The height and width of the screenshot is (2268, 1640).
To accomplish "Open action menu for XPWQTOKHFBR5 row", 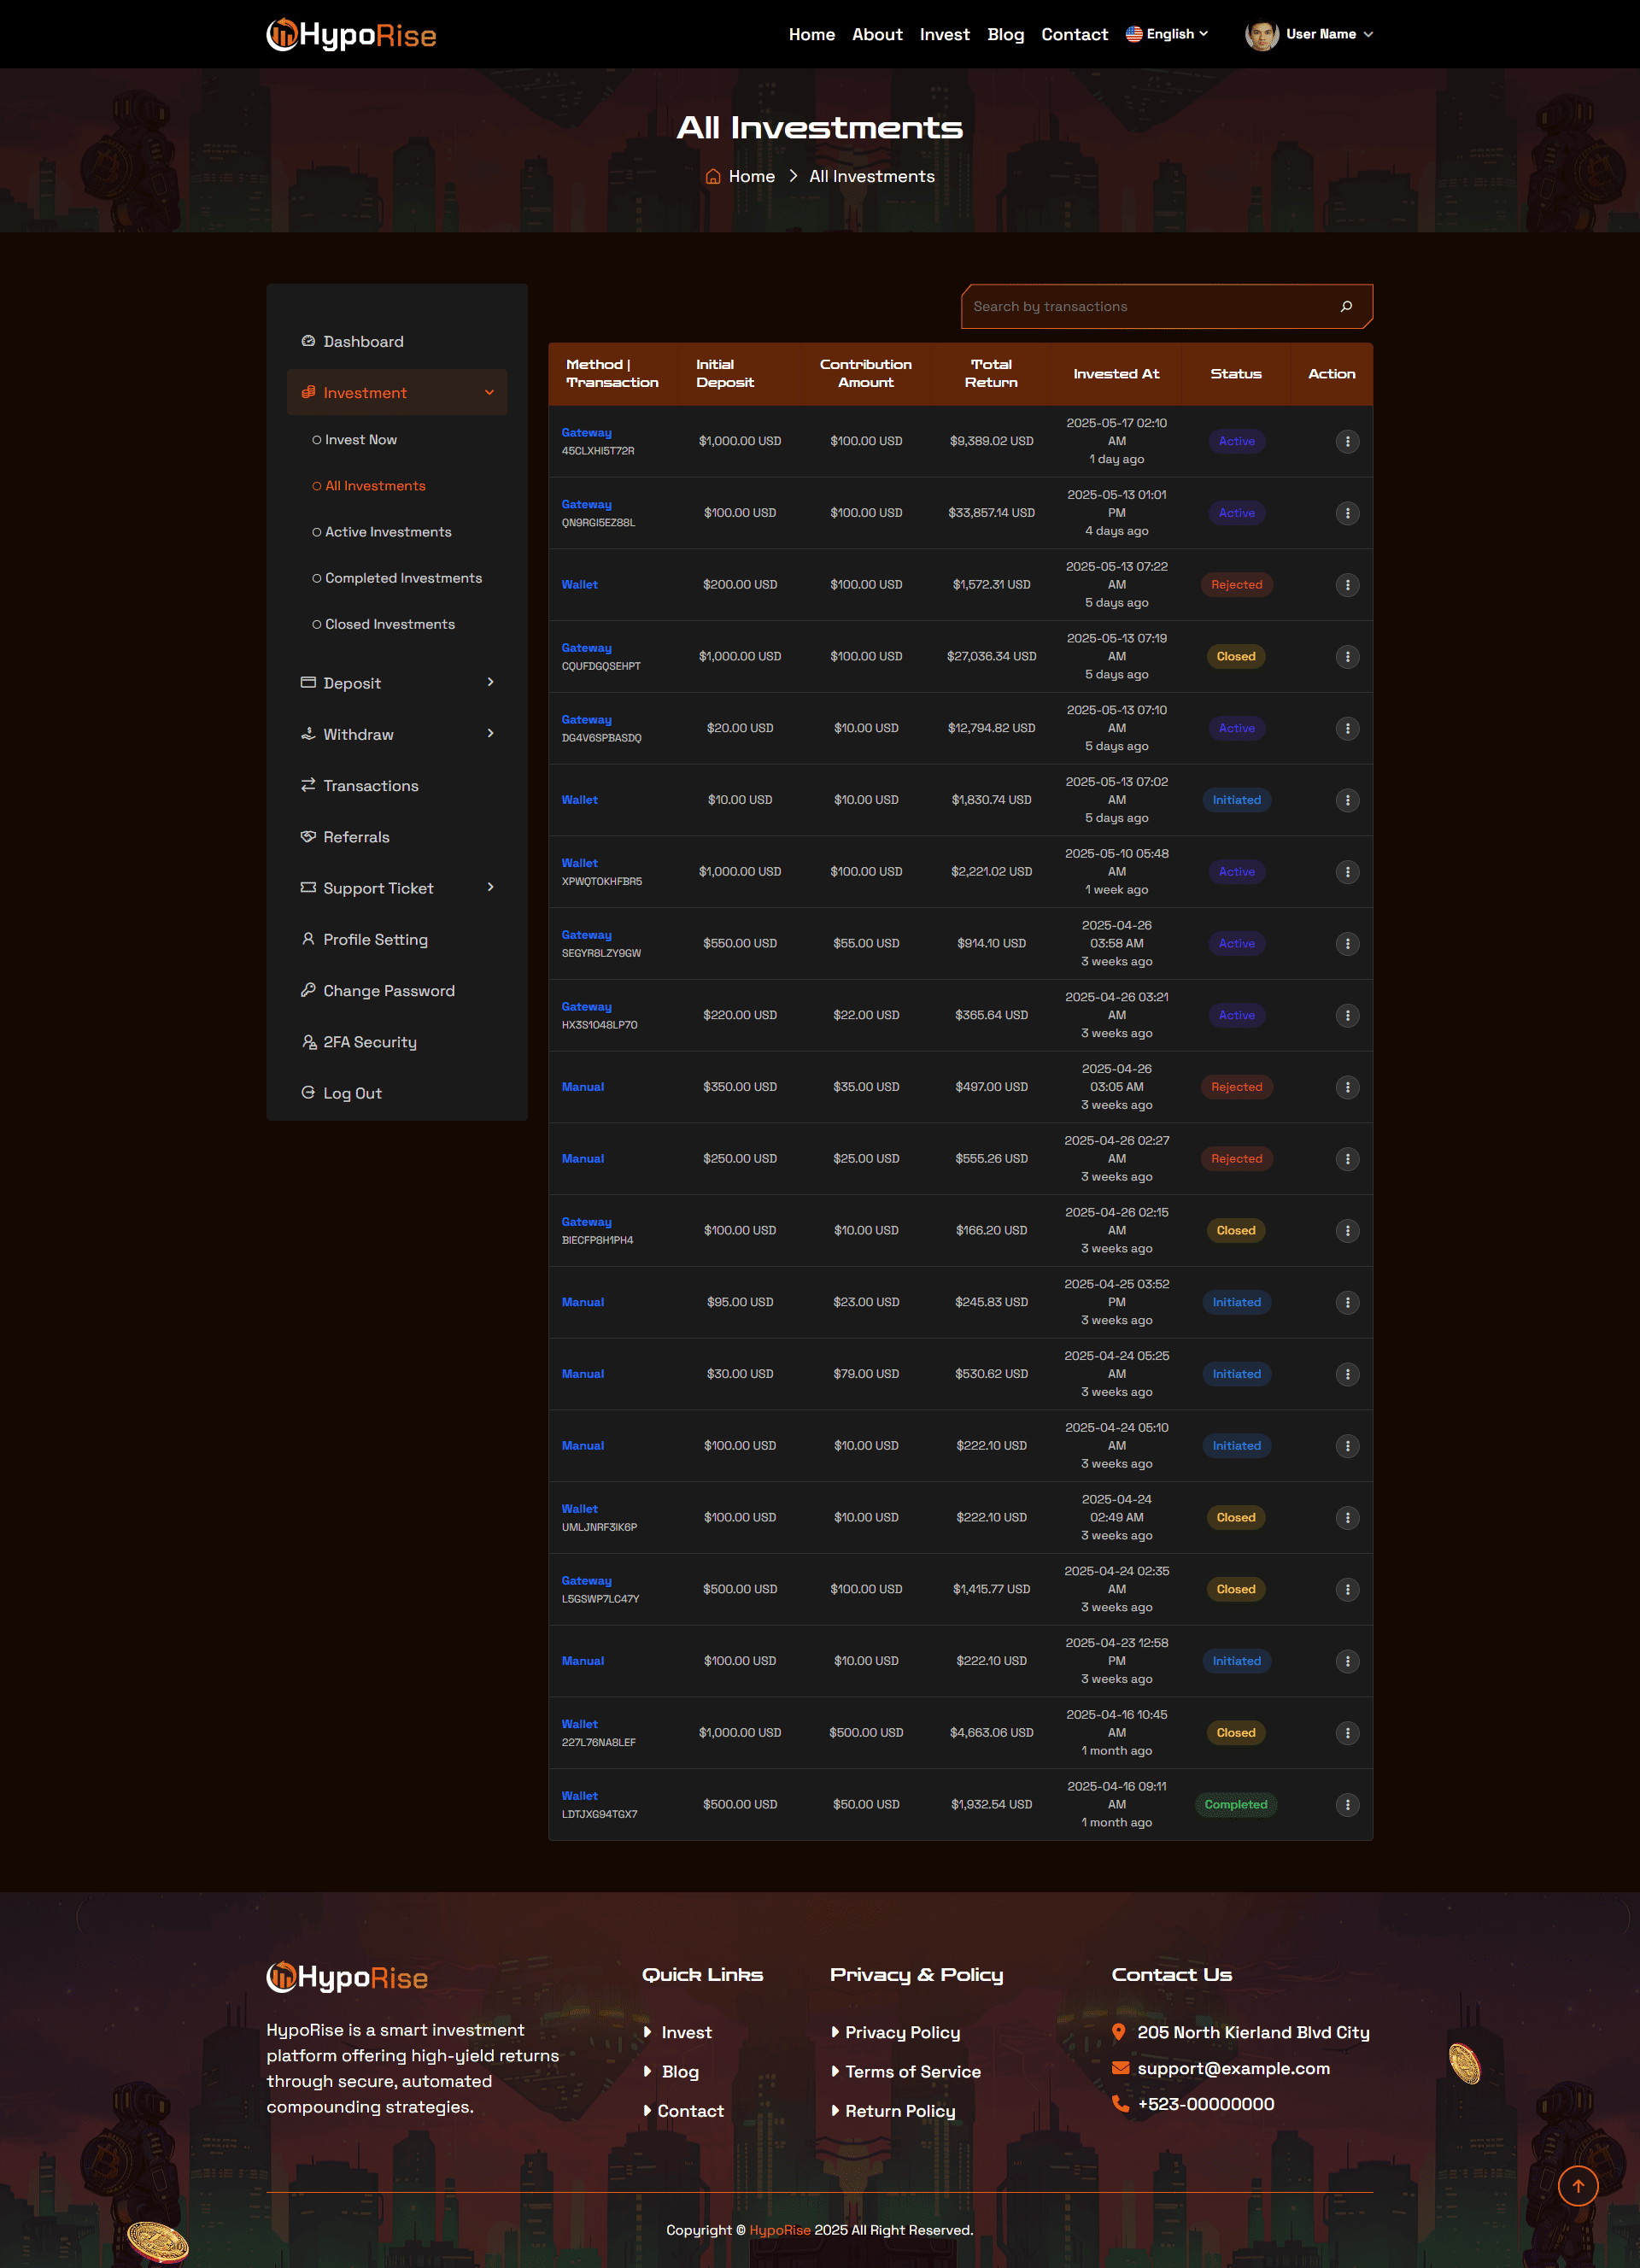I will (1347, 872).
